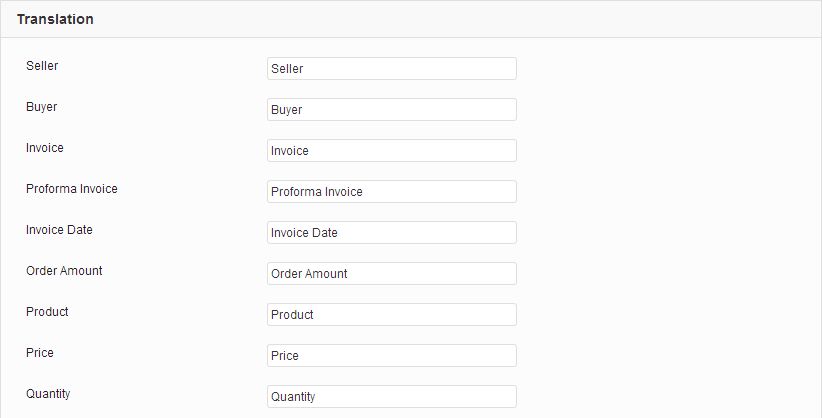Click the Translation heading title text
The height and width of the screenshot is (418, 822).
coord(55,19)
